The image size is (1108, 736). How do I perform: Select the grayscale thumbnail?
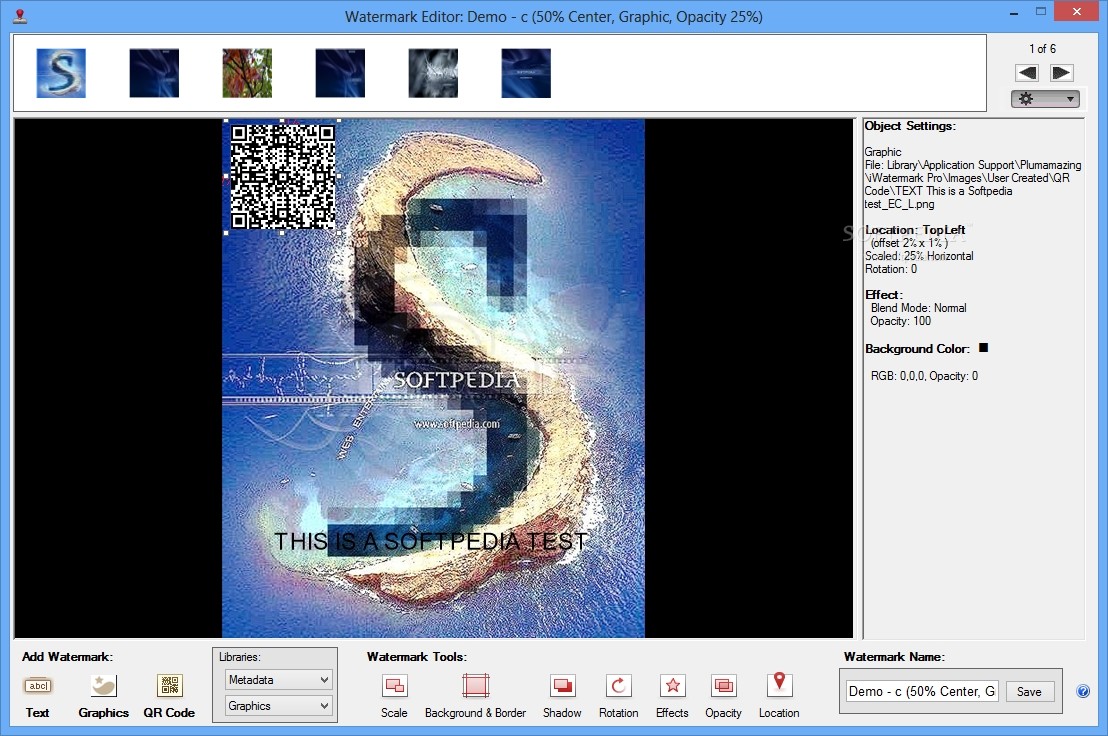pos(433,73)
